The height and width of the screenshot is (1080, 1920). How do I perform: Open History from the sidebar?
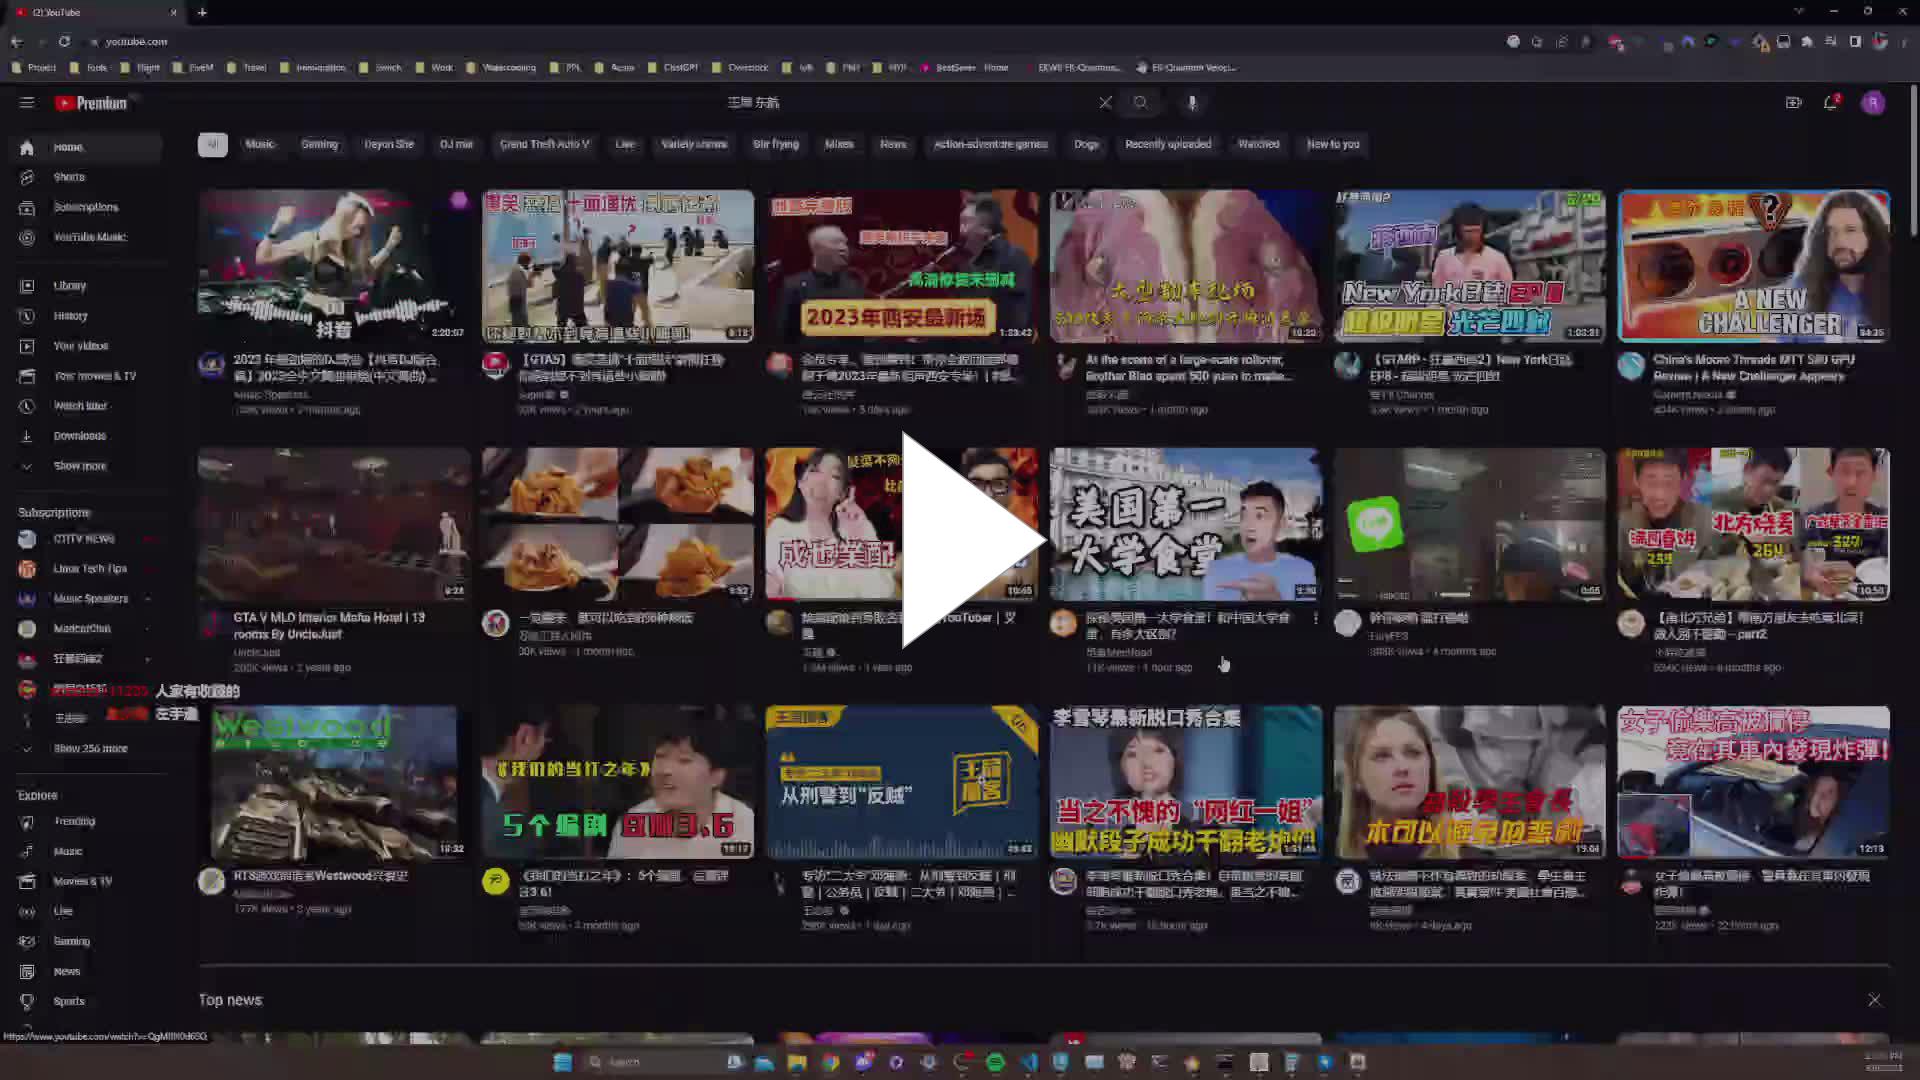point(70,315)
